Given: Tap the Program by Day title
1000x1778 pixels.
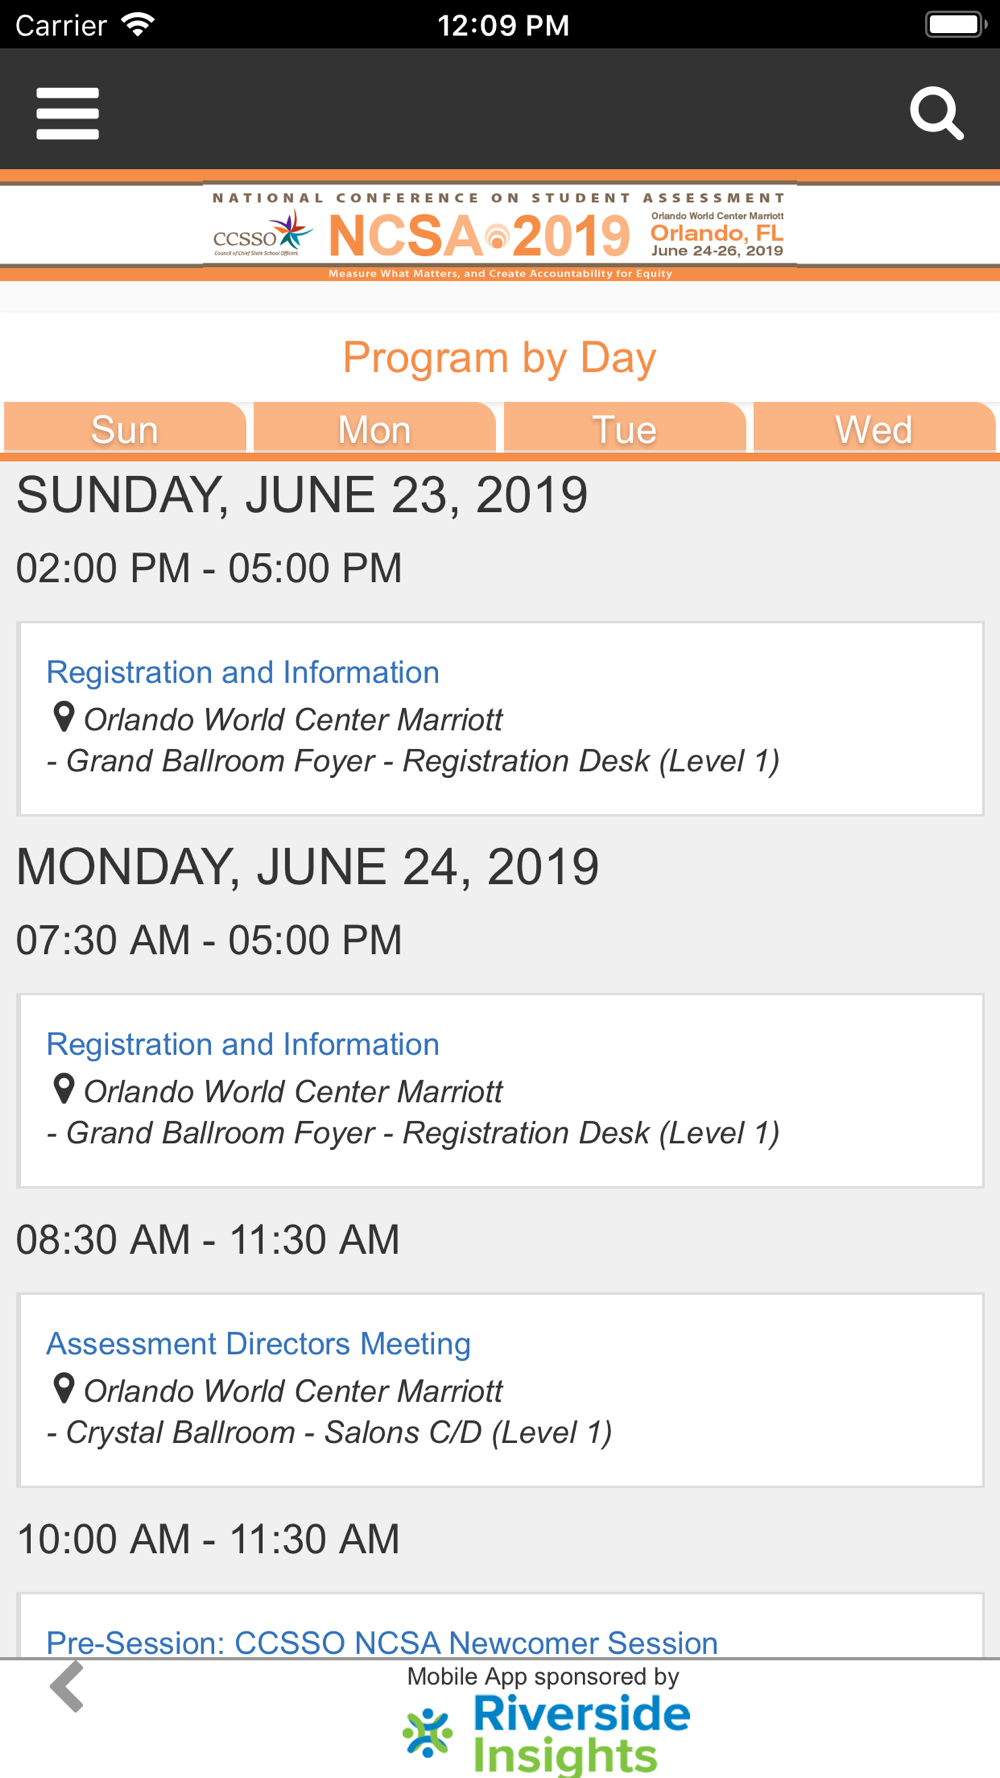Looking at the screenshot, I should (x=499, y=357).
